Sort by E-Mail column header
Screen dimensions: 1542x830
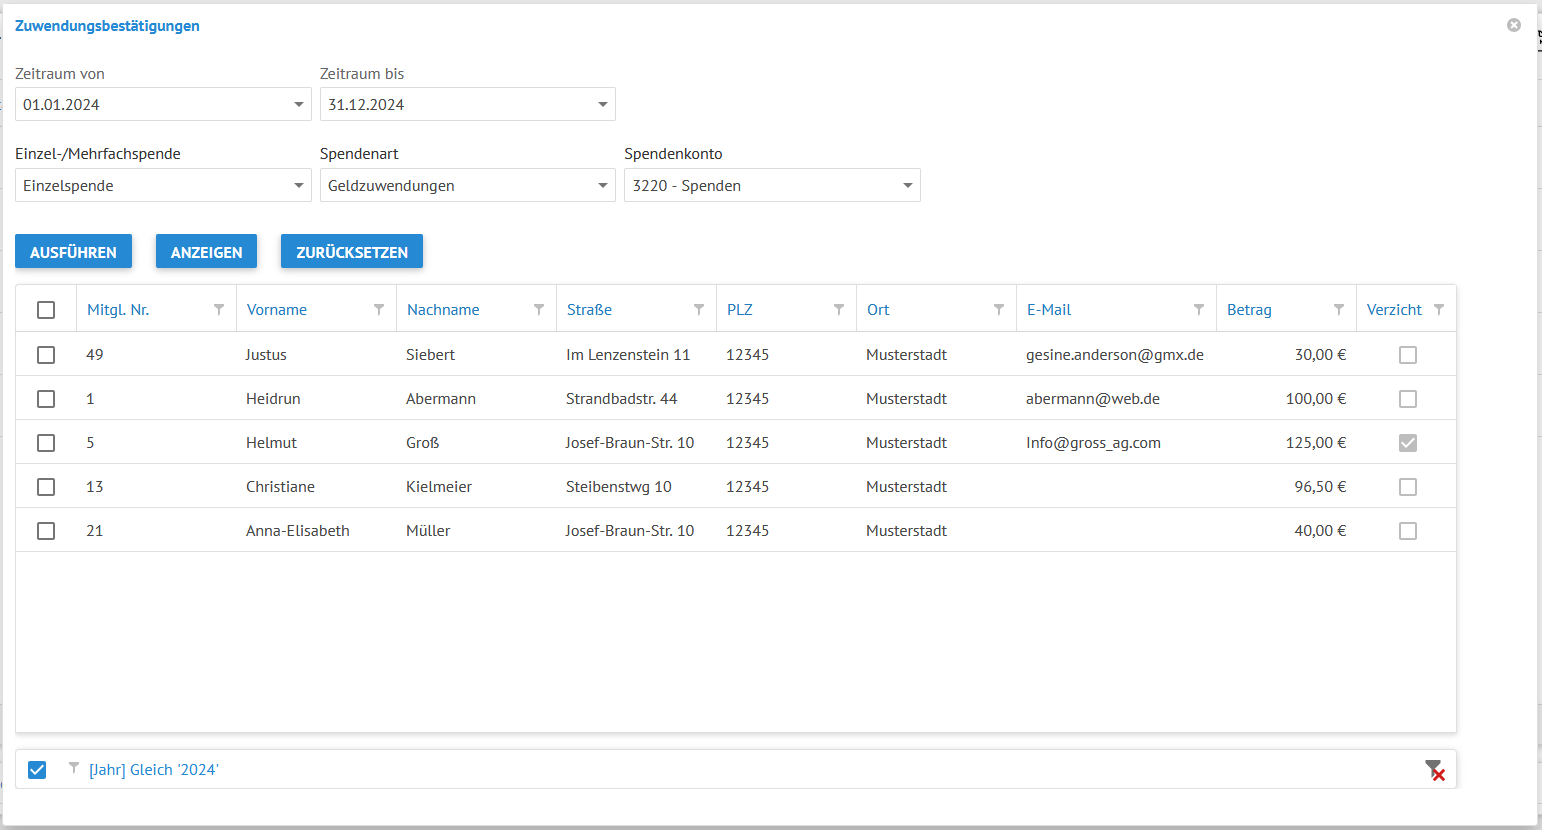[x=1049, y=310]
